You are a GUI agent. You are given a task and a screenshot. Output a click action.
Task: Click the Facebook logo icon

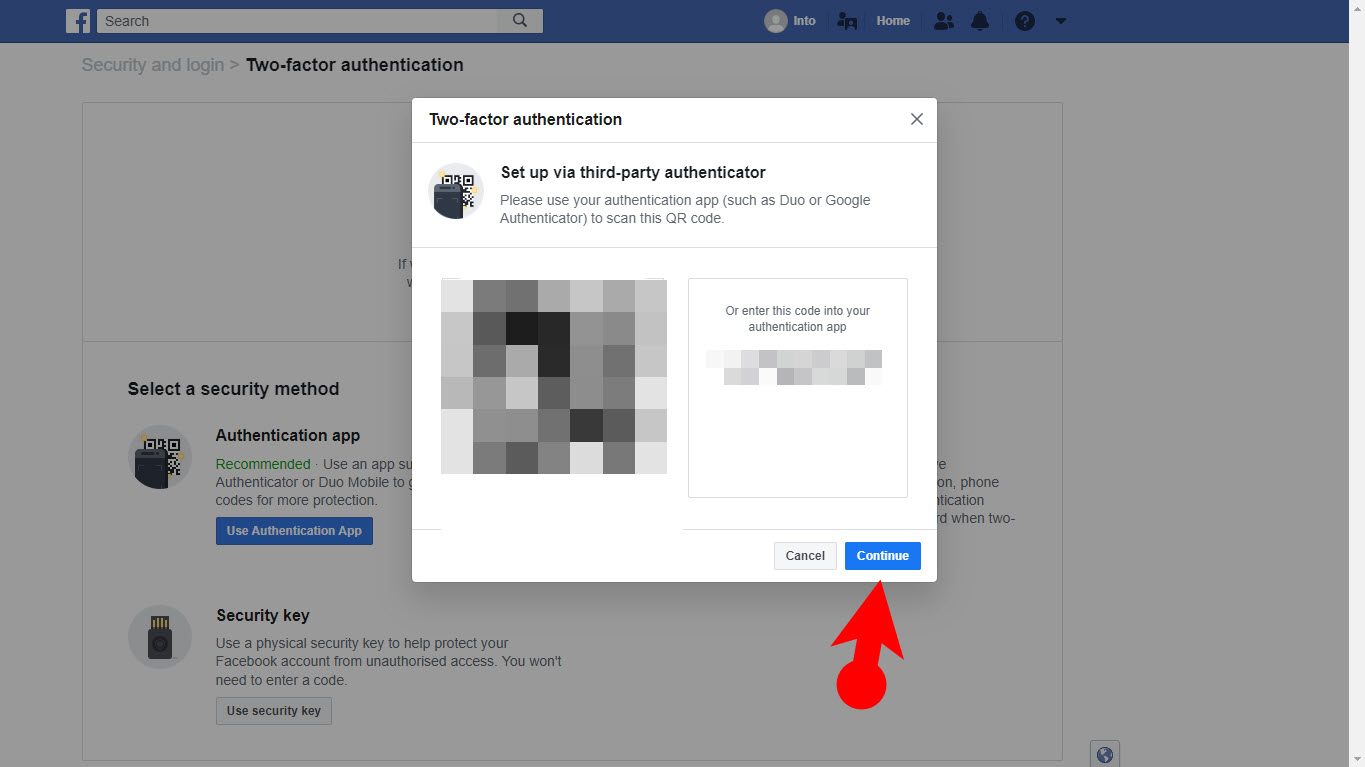78,21
